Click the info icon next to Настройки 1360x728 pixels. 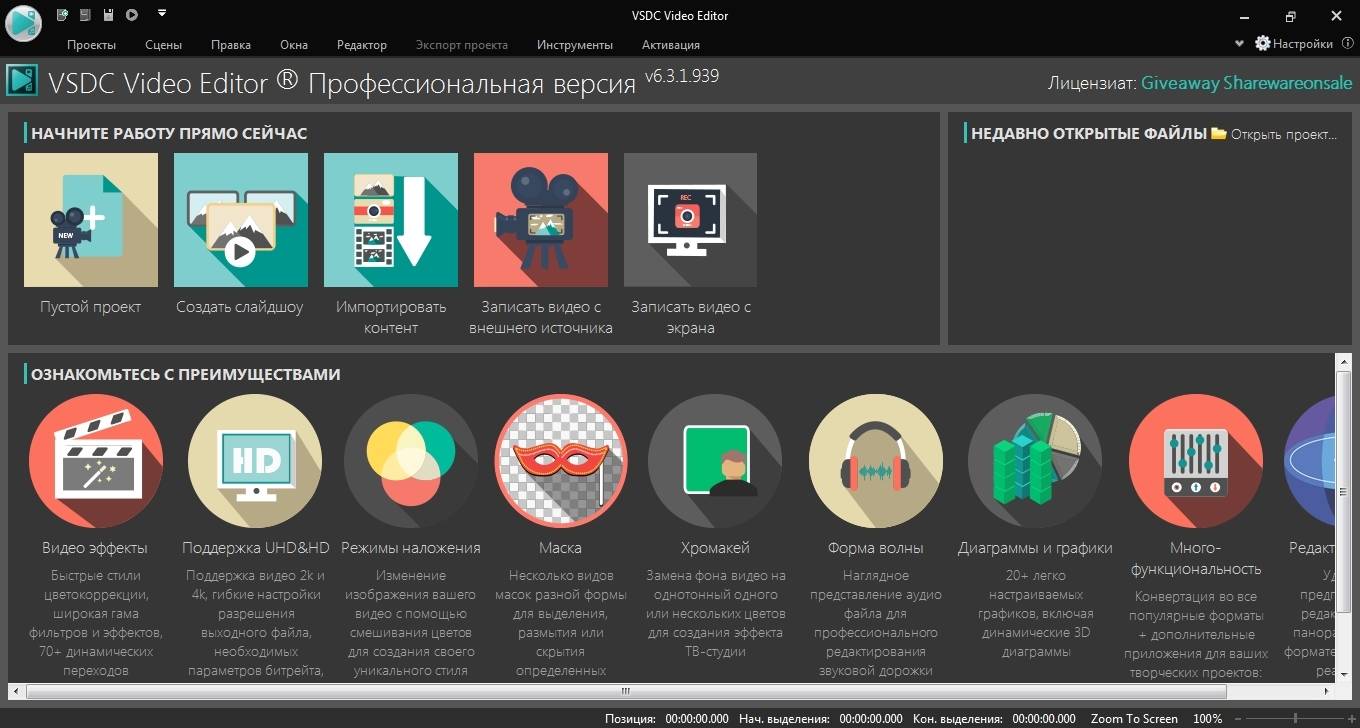point(1347,43)
